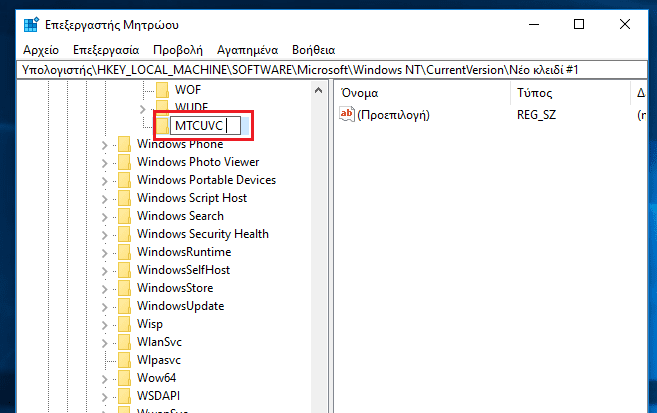Open the Αρχείο menu
Screen dimensions: 657x413
click(41, 50)
